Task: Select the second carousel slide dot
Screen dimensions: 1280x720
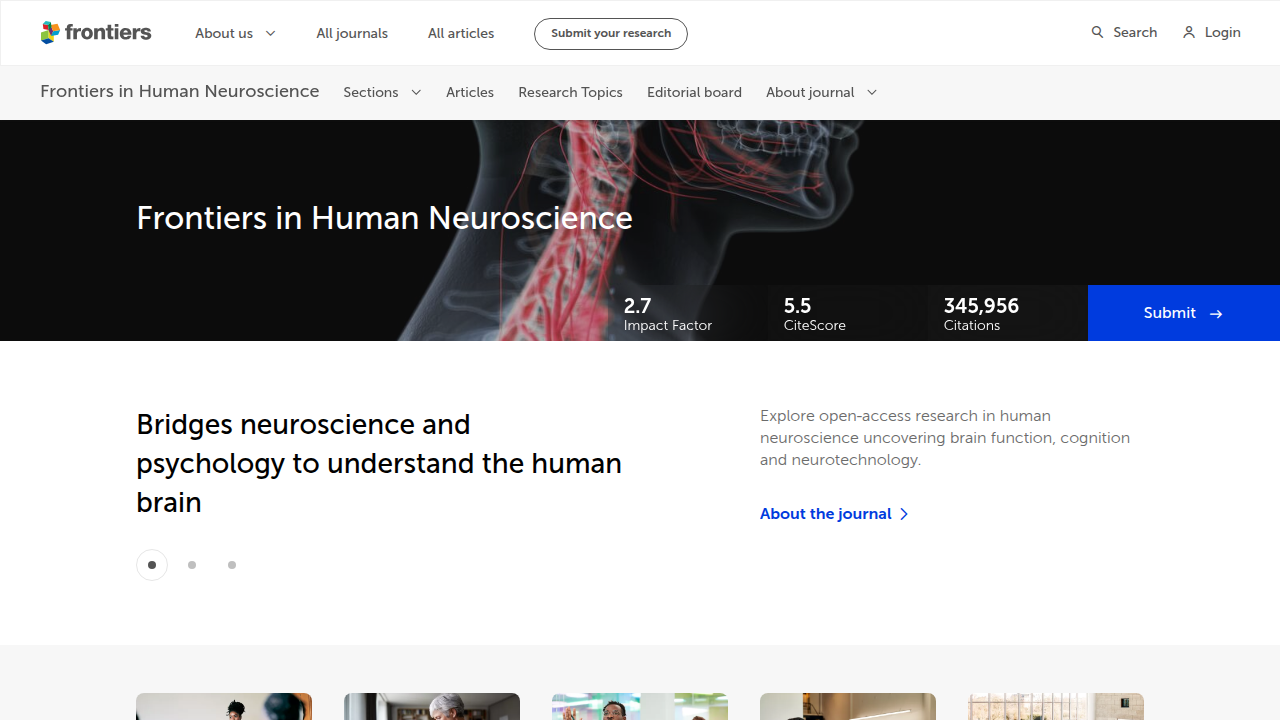Action: click(192, 565)
